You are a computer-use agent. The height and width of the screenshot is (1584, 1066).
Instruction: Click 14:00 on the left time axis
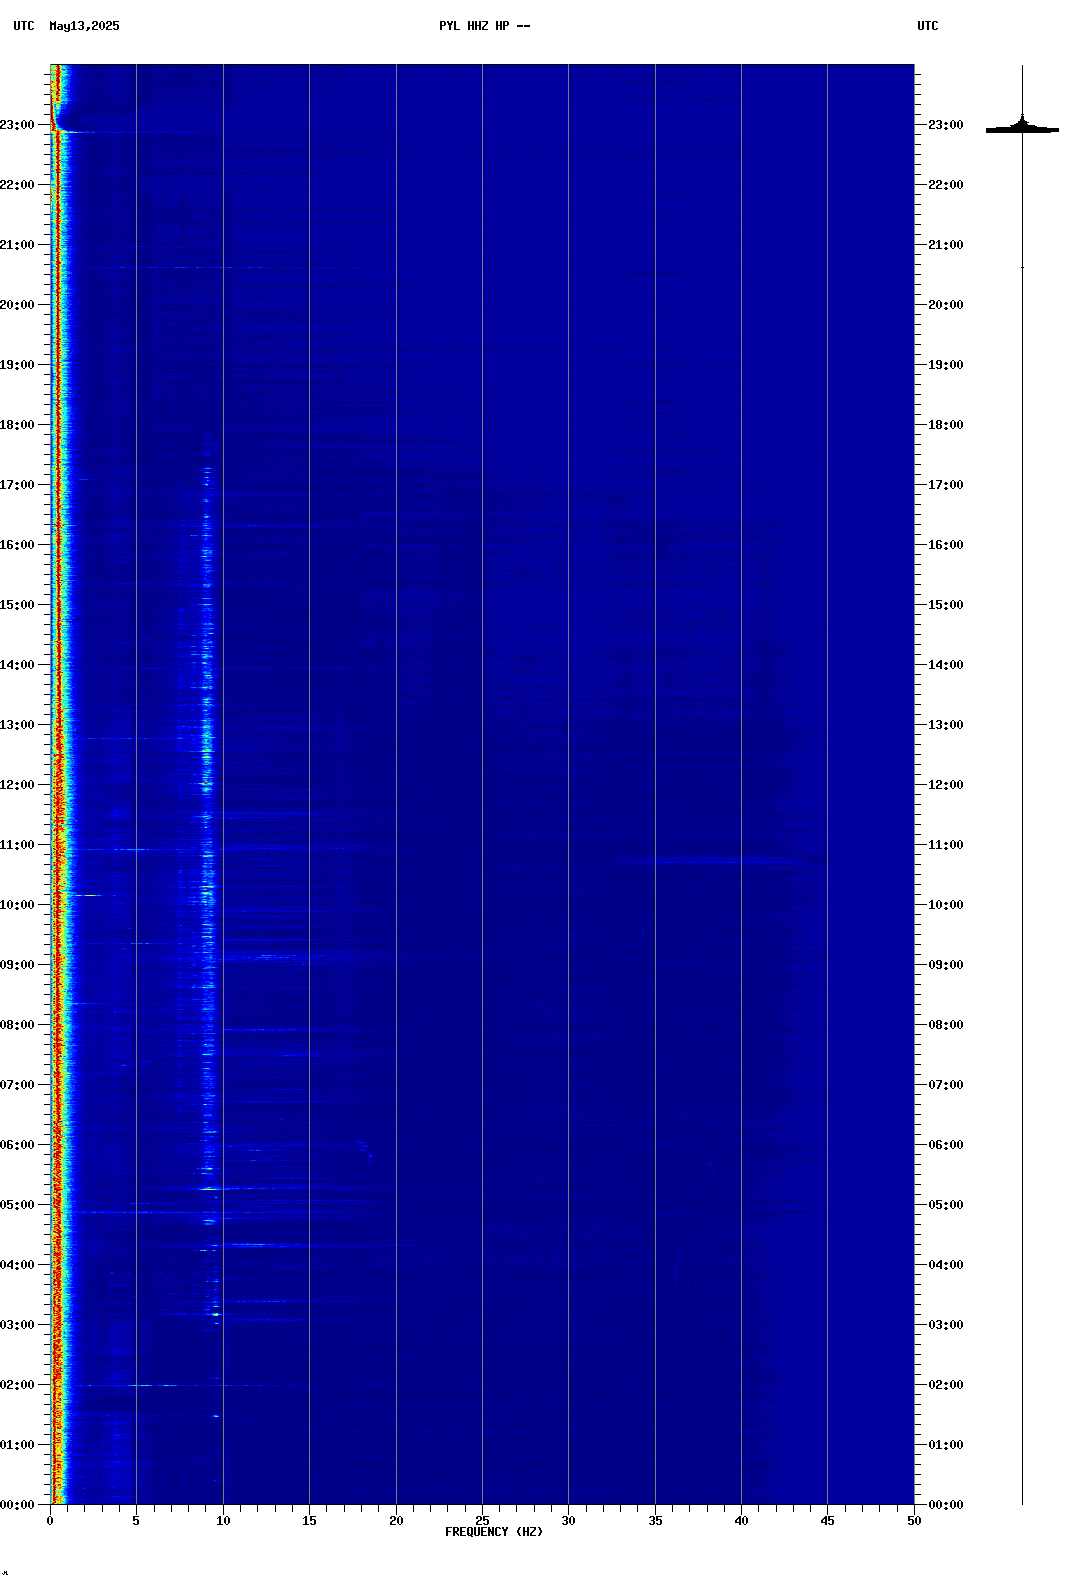[17, 665]
